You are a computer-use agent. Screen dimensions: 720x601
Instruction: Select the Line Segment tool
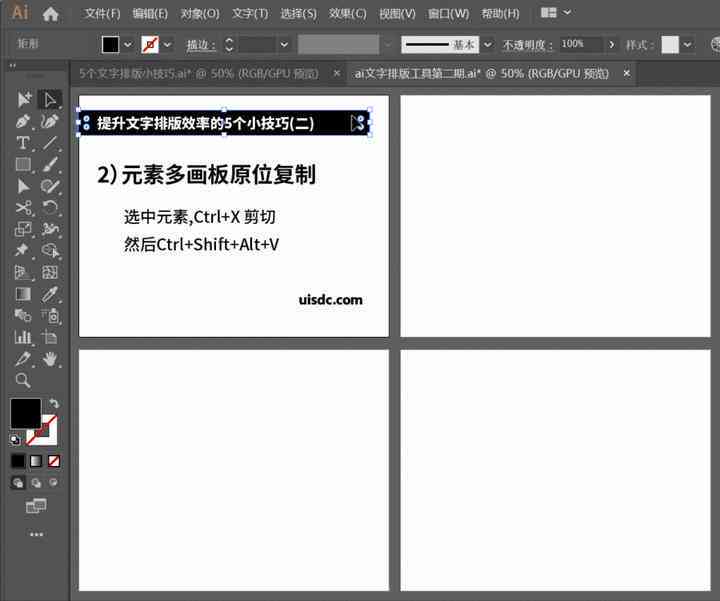tap(50, 143)
